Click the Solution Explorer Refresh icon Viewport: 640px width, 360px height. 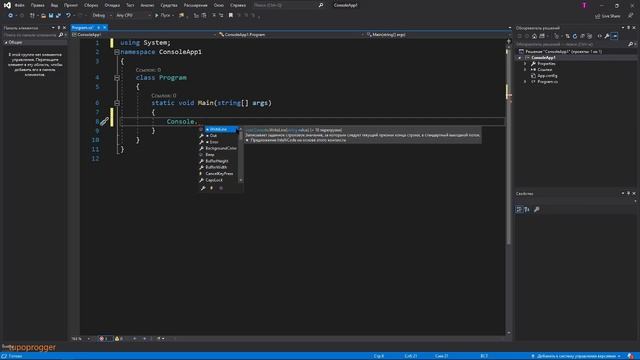575,36
